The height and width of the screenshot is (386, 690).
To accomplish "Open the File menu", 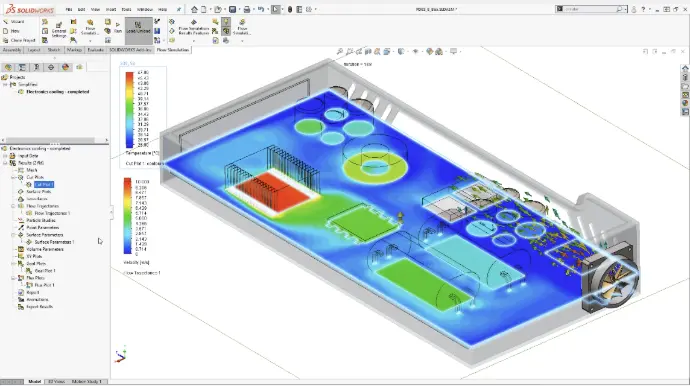I will 69,9.
